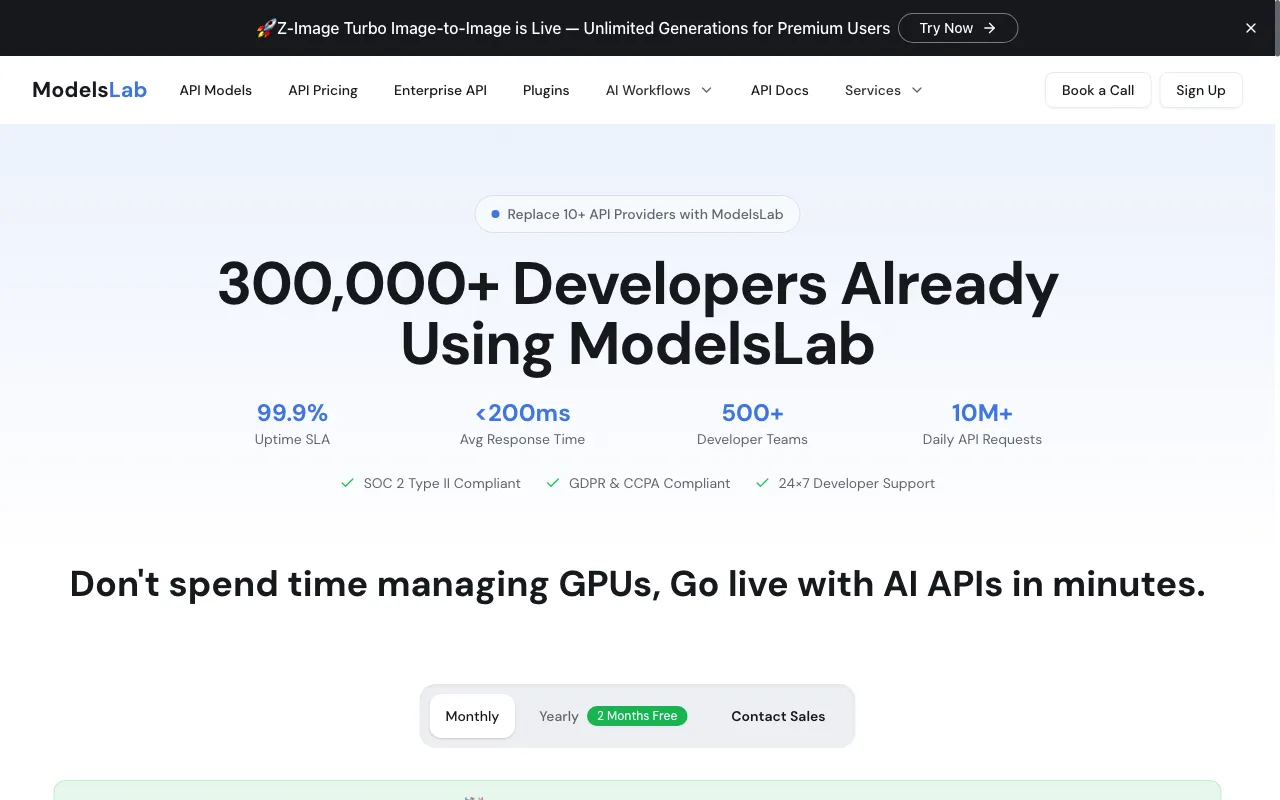This screenshot has height=800, width=1280.
Task: Click the 'Developer Teams' label
Action: pos(752,439)
